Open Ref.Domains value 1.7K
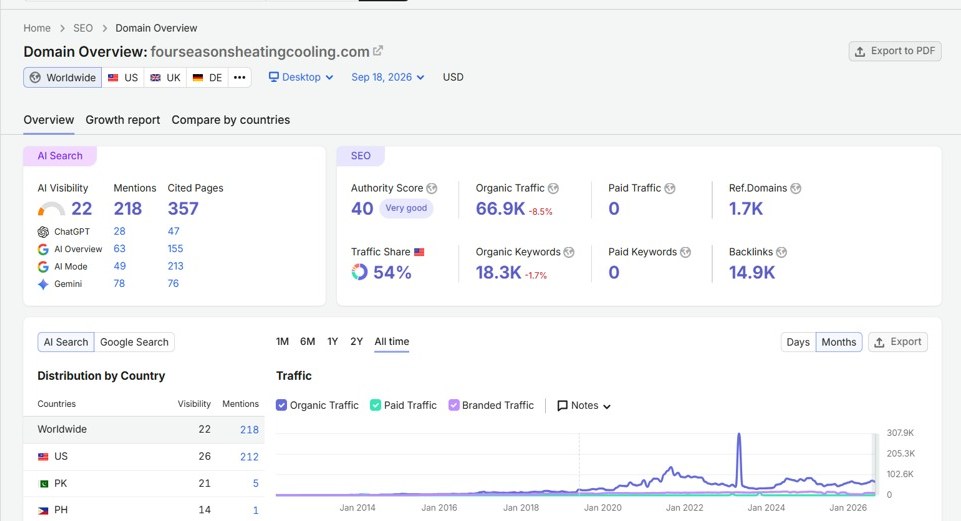The height and width of the screenshot is (521, 961). pyautogui.click(x=746, y=209)
